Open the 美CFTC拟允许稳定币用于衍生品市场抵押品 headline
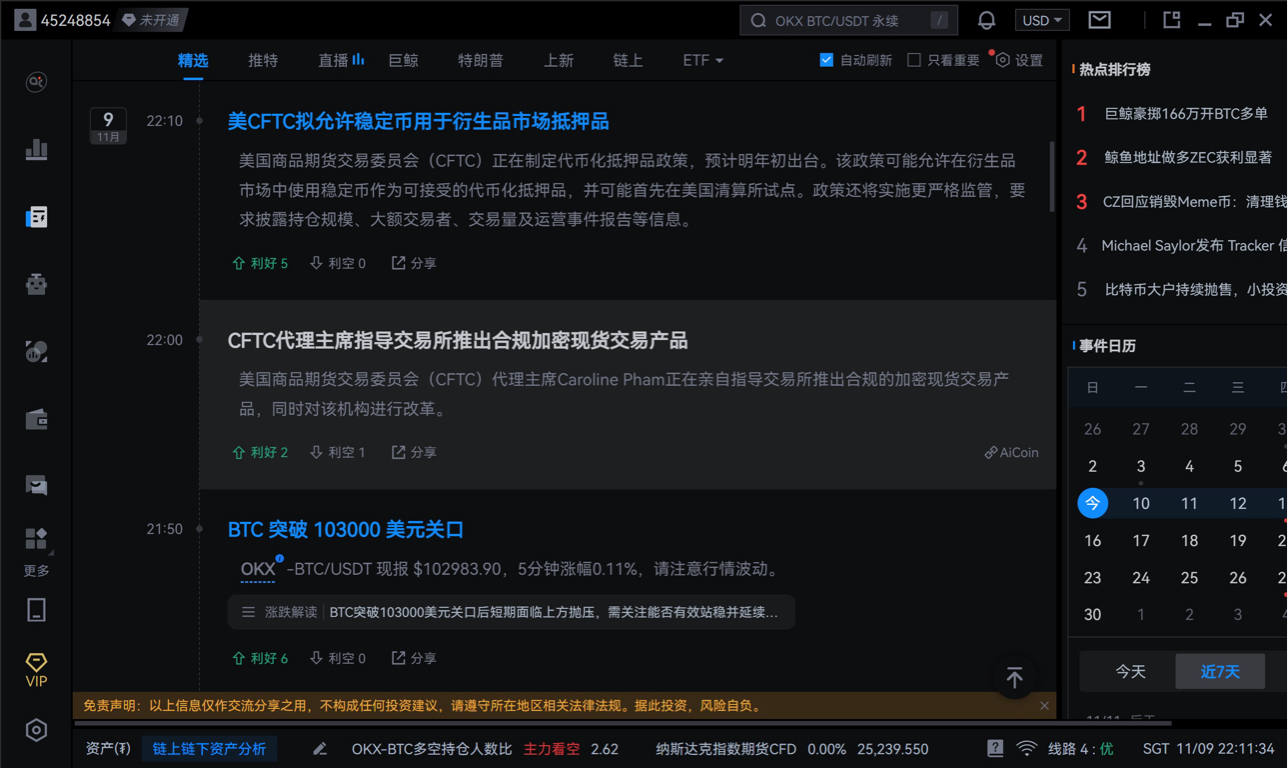 point(418,121)
